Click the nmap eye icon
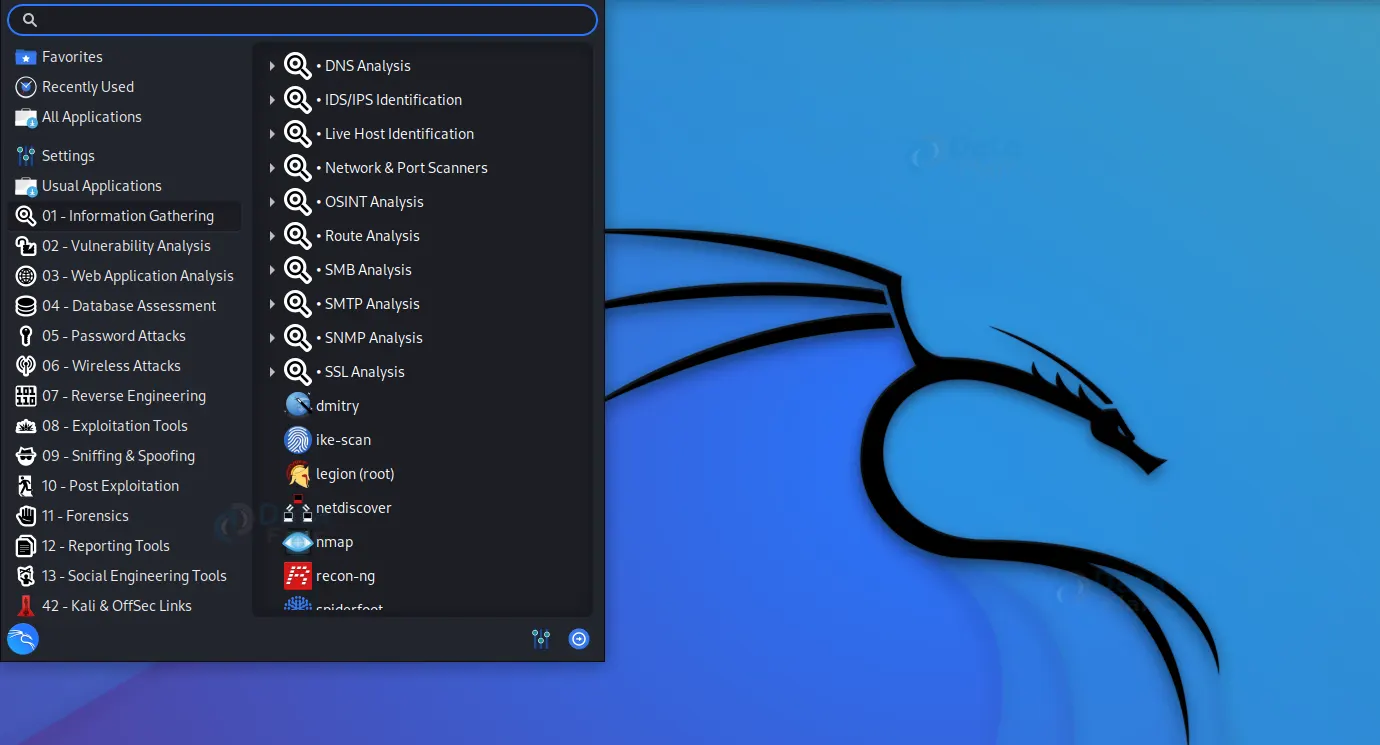The height and width of the screenshot is (745, 1380). click(x=298, y=542)
